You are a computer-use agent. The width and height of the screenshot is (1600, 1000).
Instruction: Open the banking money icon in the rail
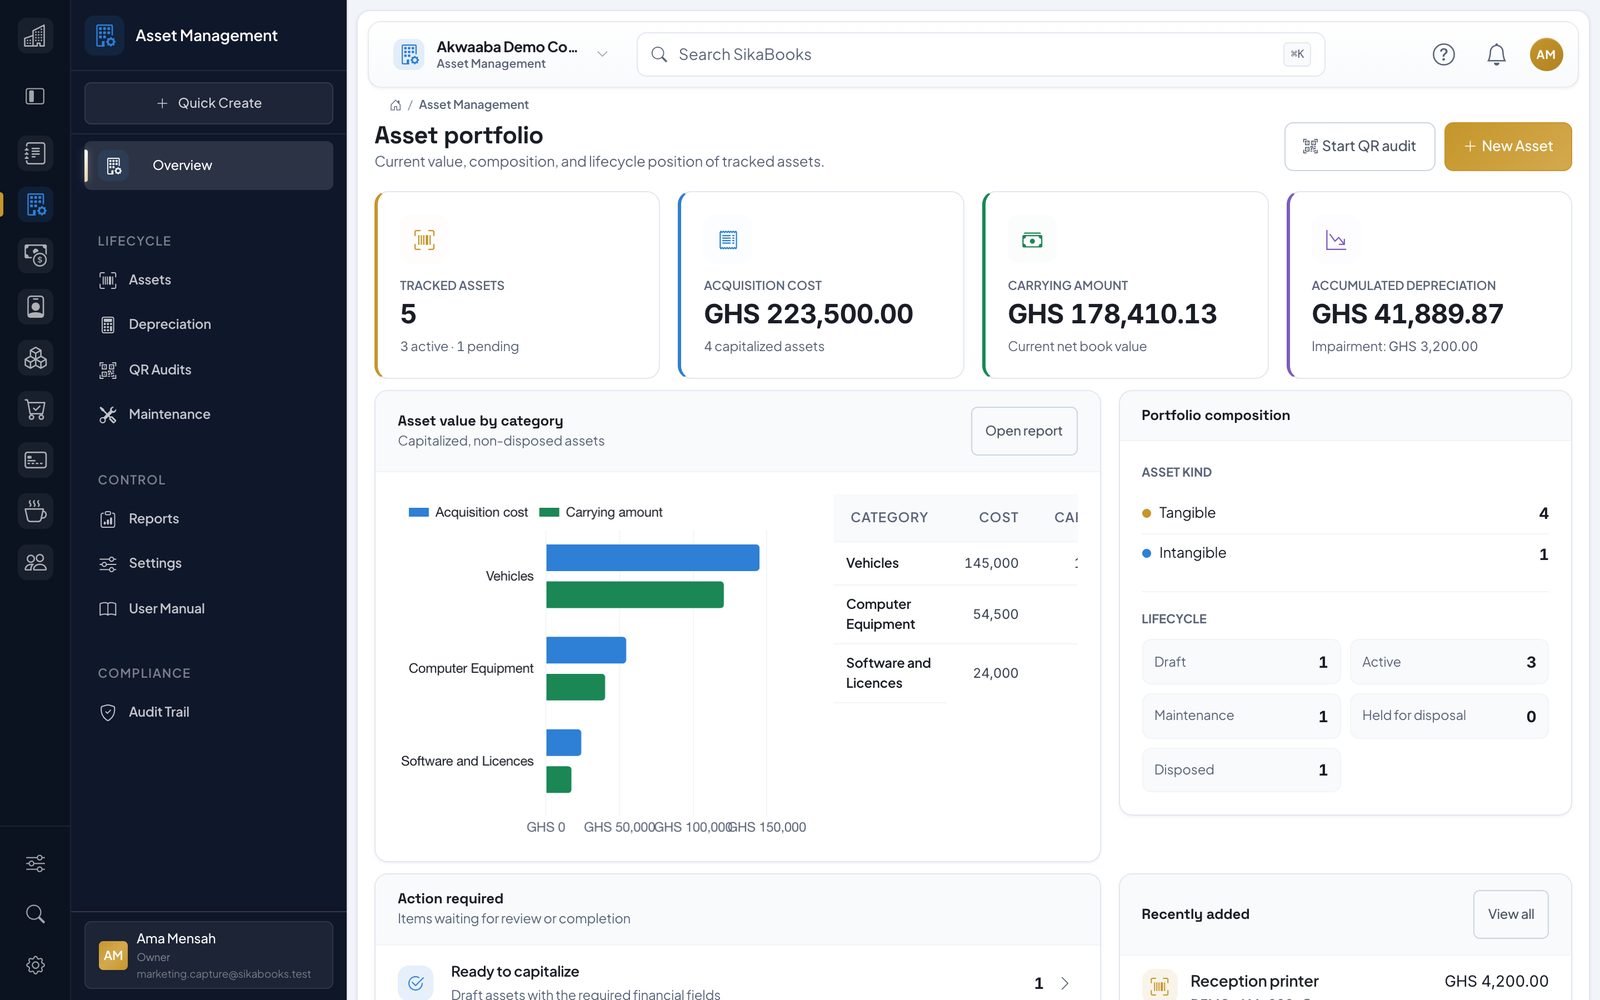[35, 255]
